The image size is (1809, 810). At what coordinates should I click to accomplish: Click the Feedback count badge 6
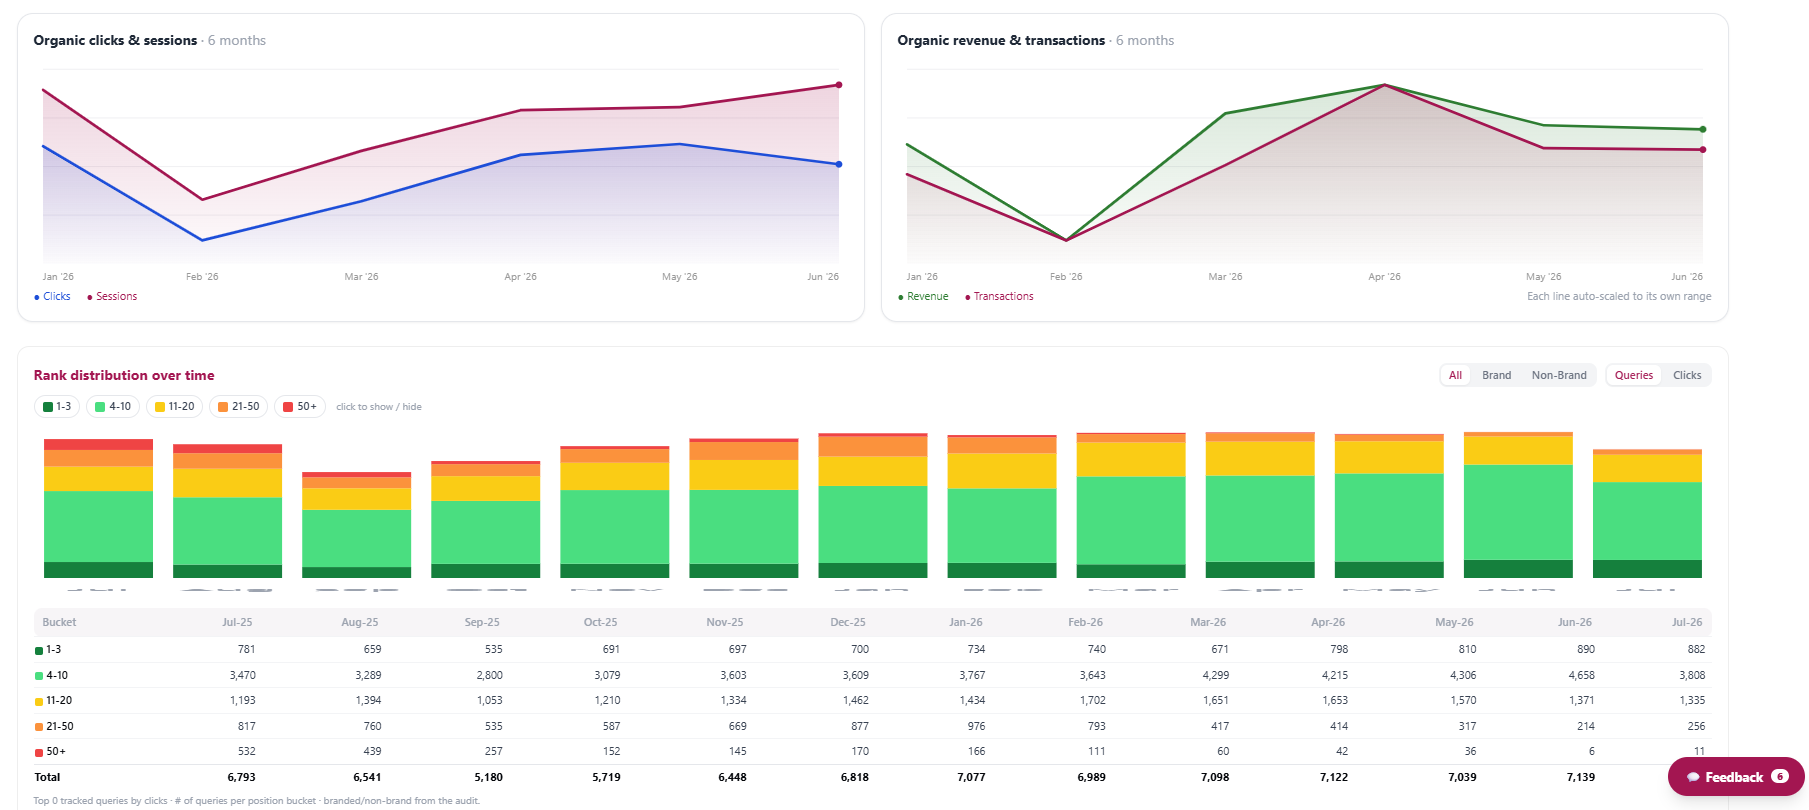1780,776
